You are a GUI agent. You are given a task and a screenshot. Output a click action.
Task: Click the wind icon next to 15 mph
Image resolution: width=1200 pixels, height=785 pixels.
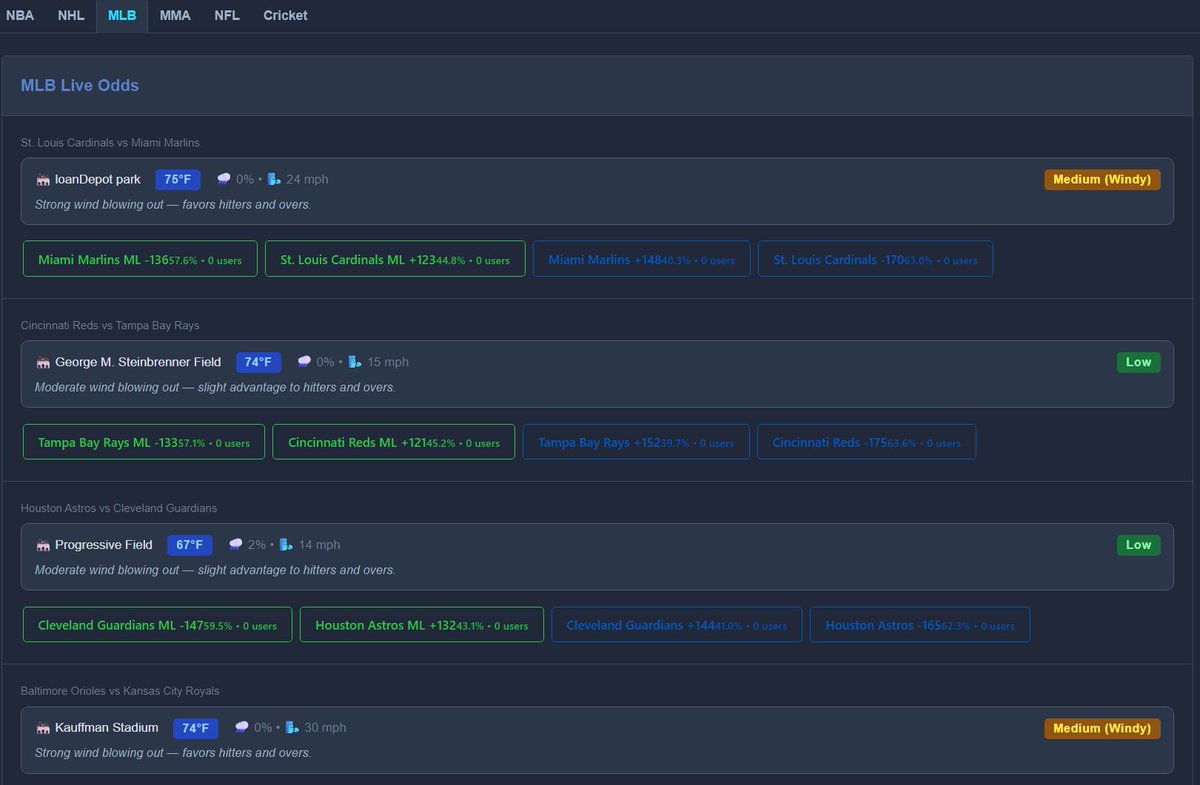pos(355,362)
